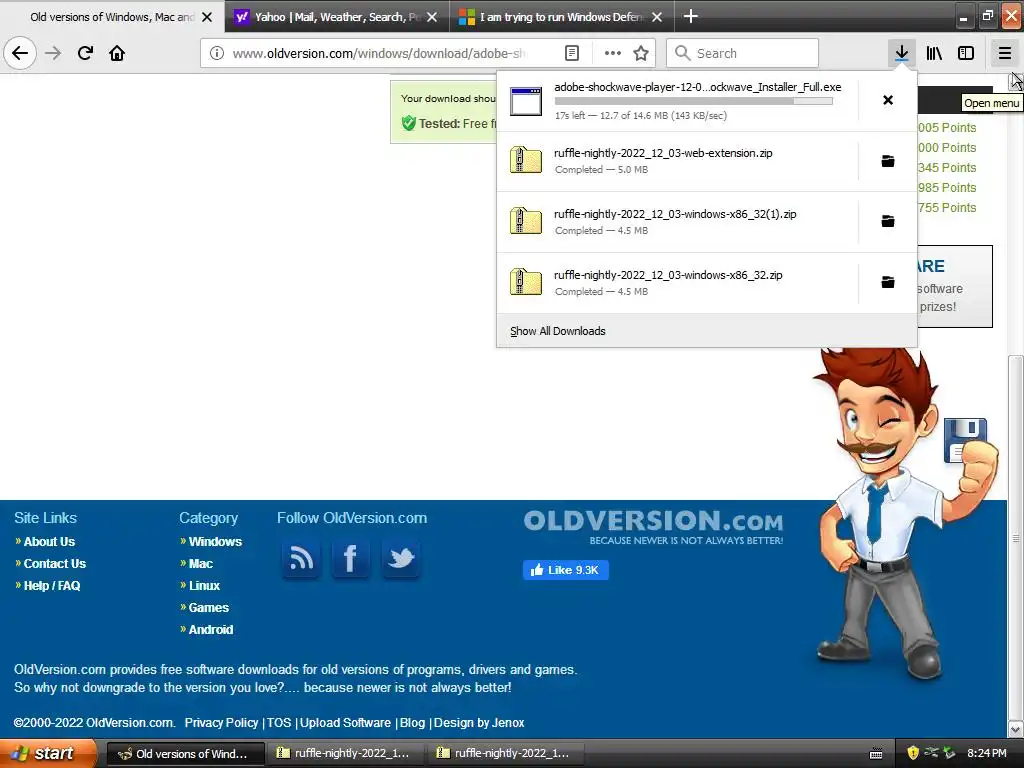This screenshot has width=1024, height=768.
Task: Close the Old versions of Windows tab
Action: click(207, 17)
